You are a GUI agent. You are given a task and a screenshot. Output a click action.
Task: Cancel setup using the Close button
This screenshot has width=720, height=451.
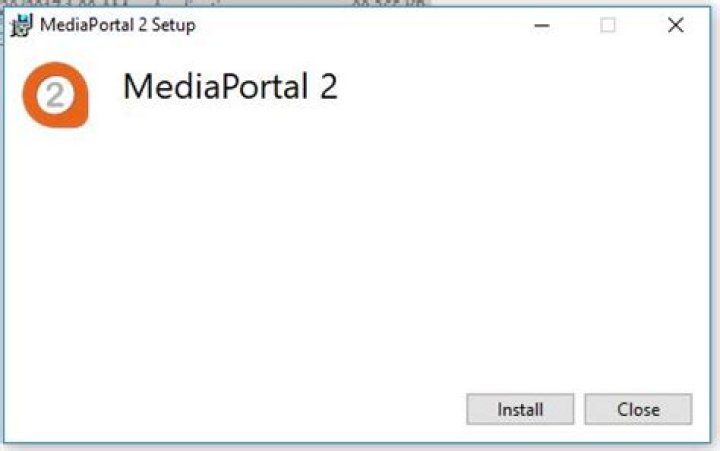pos(638,409)
